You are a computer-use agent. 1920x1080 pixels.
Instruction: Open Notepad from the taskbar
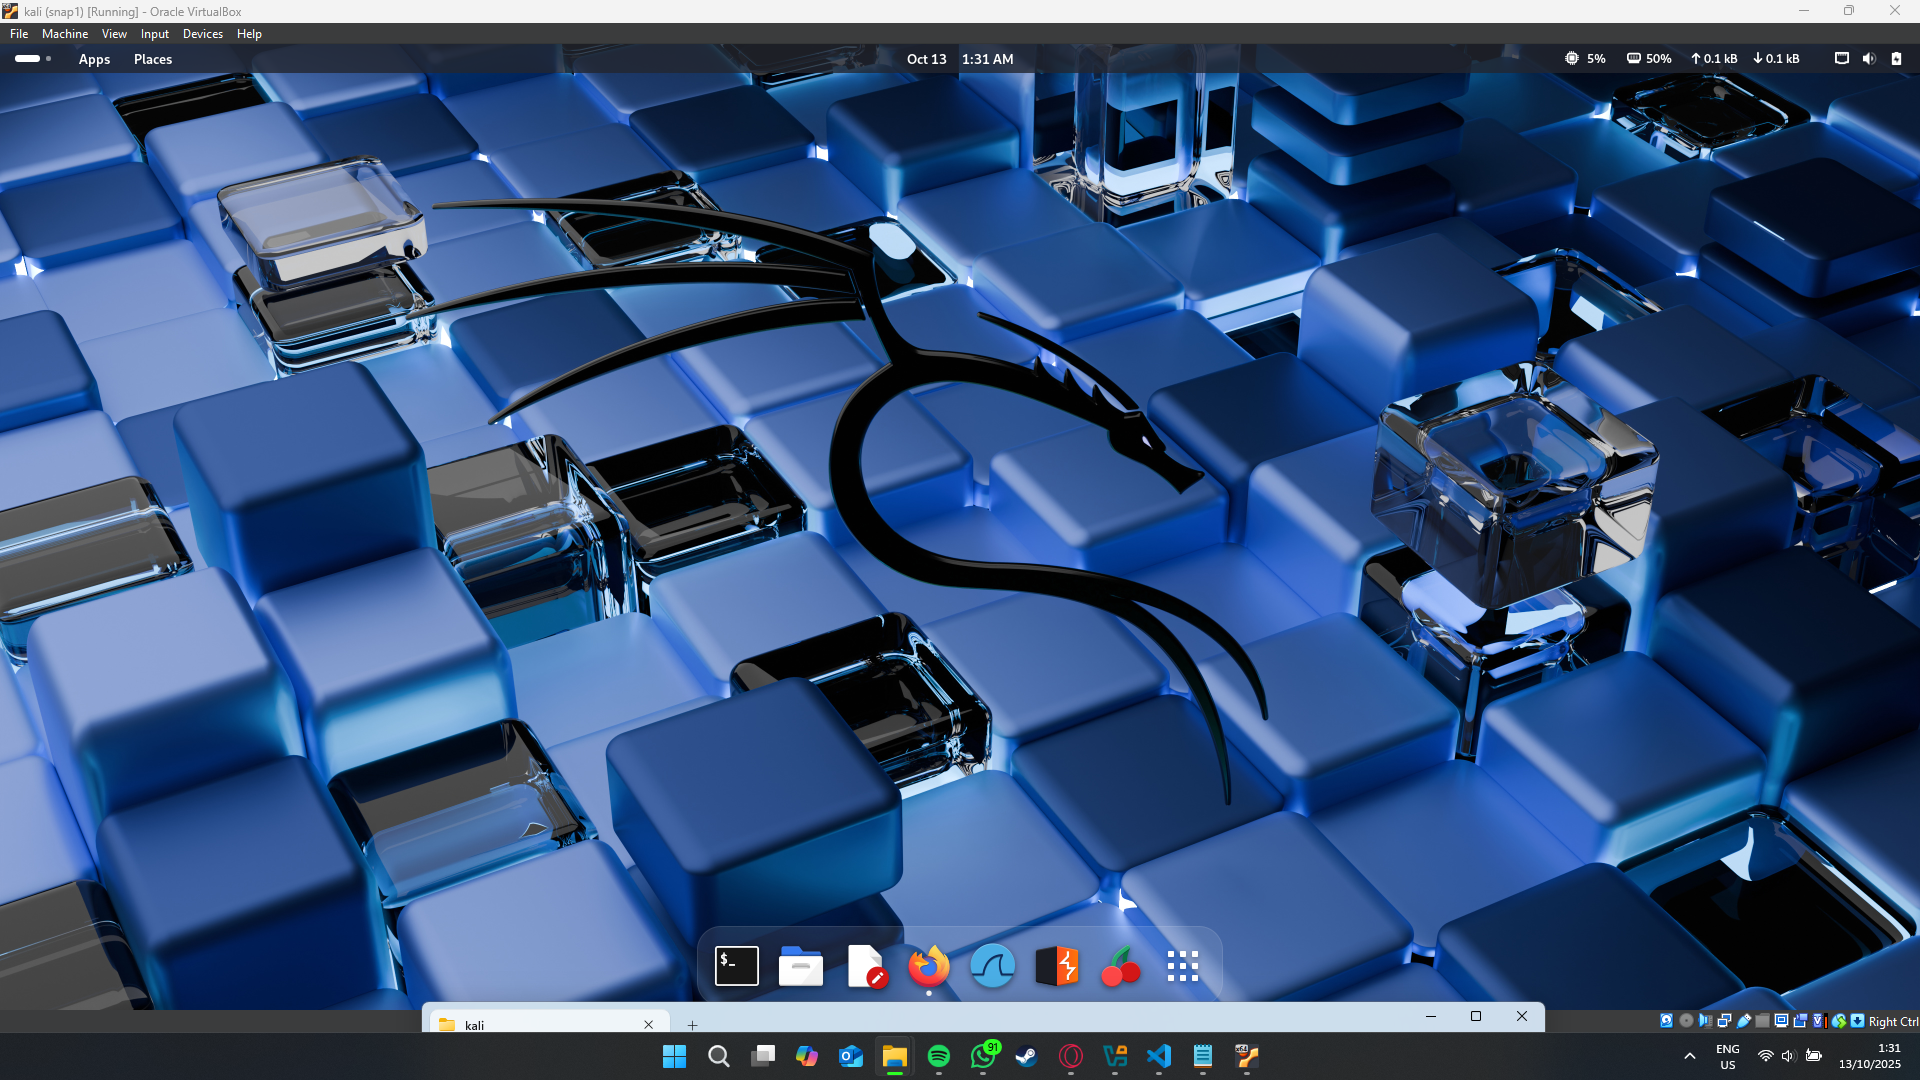tap(1203, 1056)
